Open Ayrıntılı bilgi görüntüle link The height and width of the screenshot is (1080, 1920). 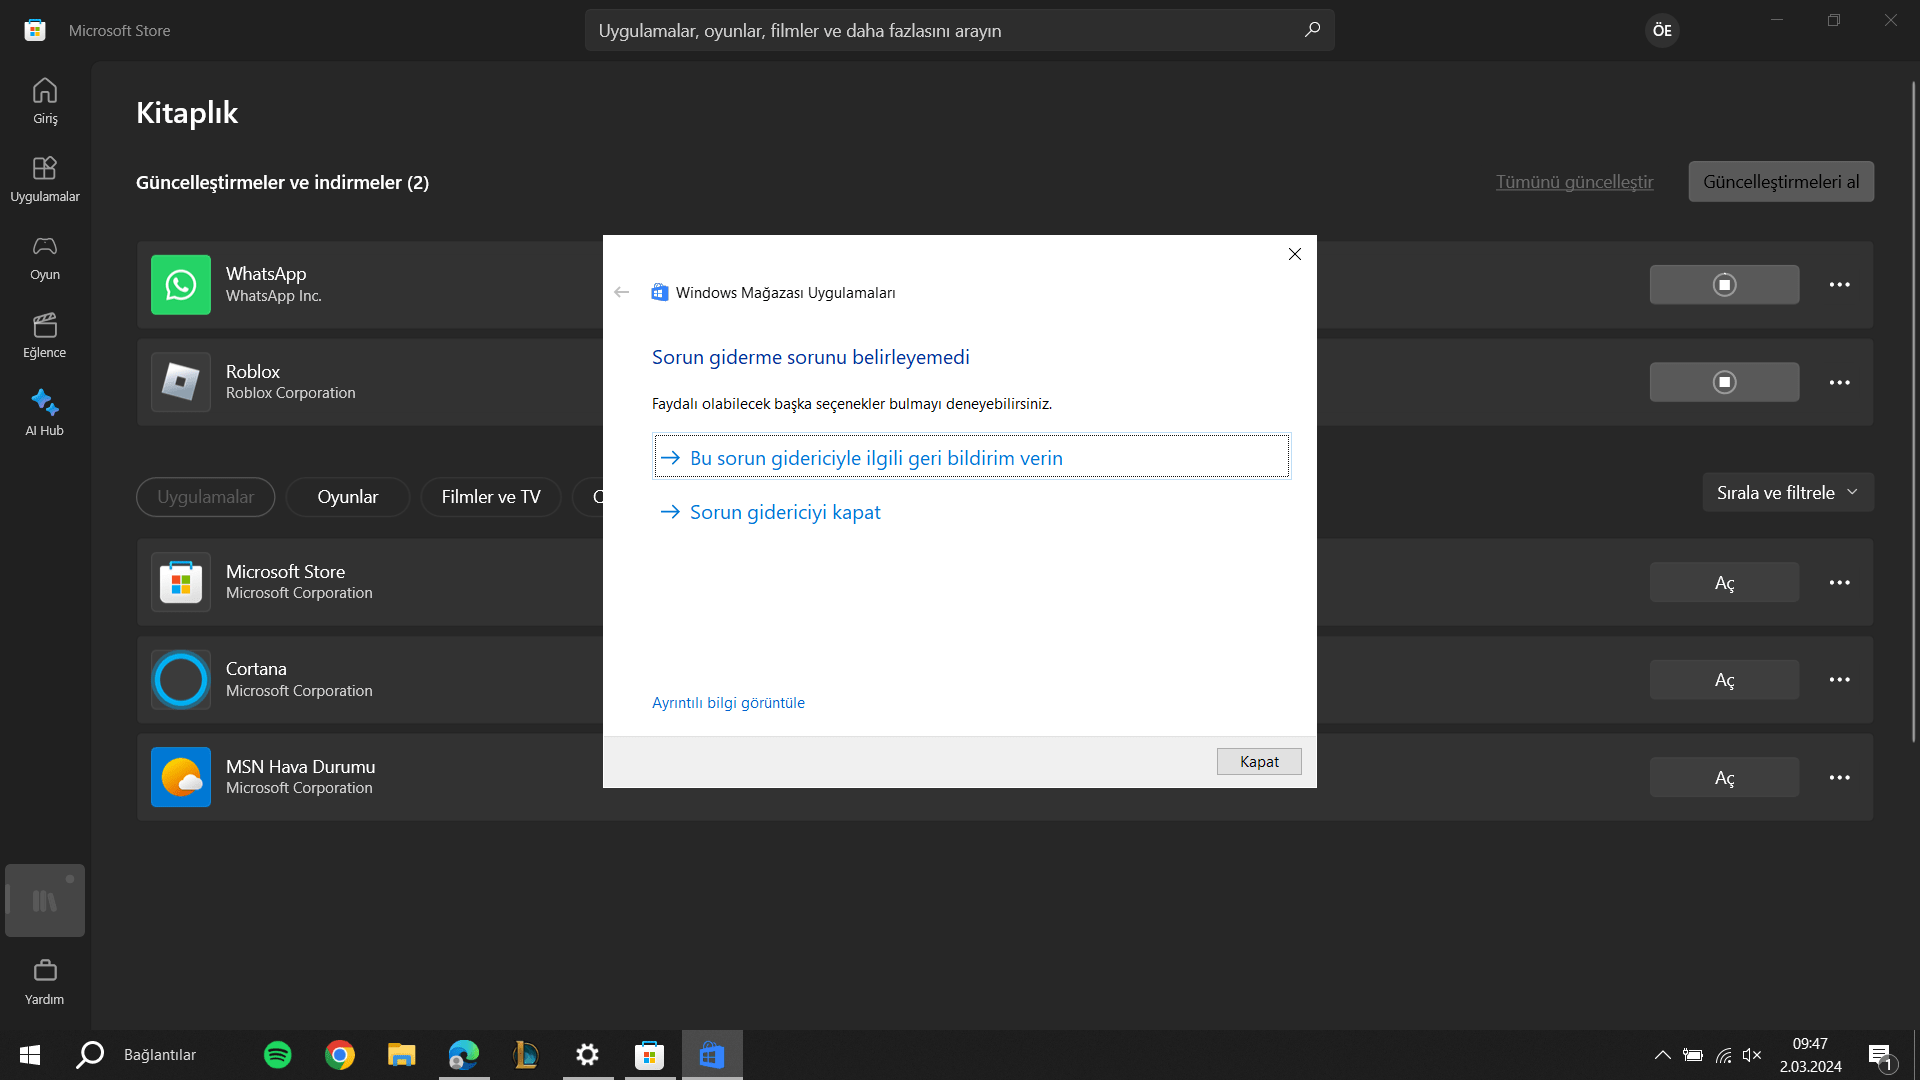[x=728, y=703]
